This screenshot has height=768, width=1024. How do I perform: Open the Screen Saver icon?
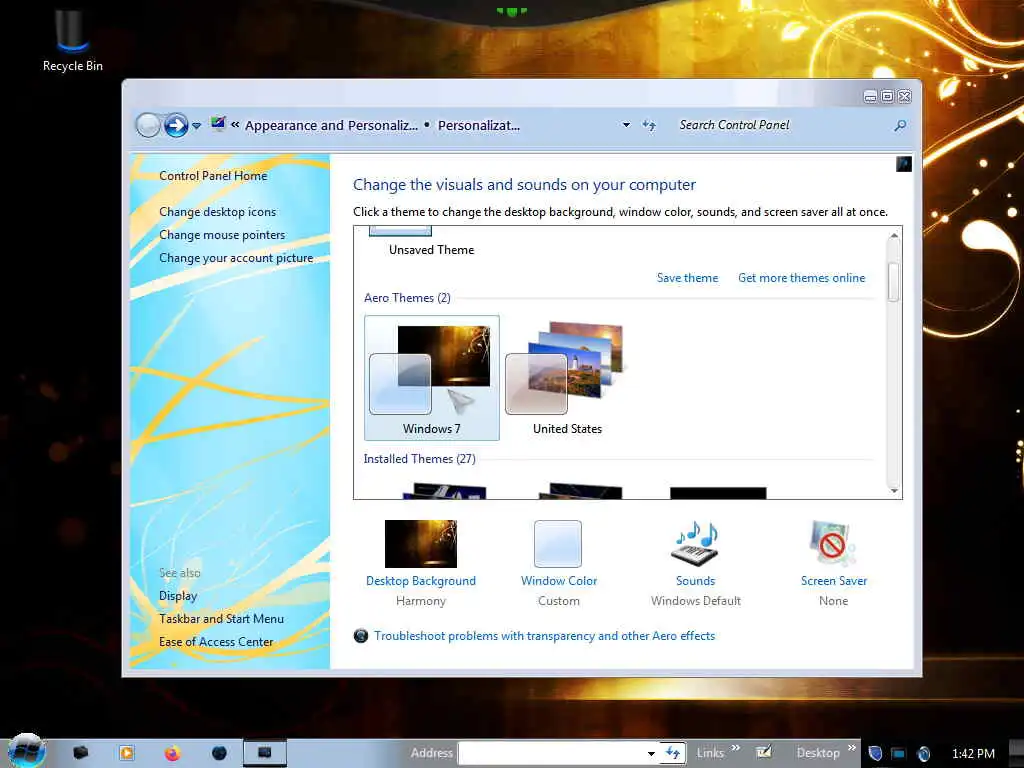[x=833, y=543]
